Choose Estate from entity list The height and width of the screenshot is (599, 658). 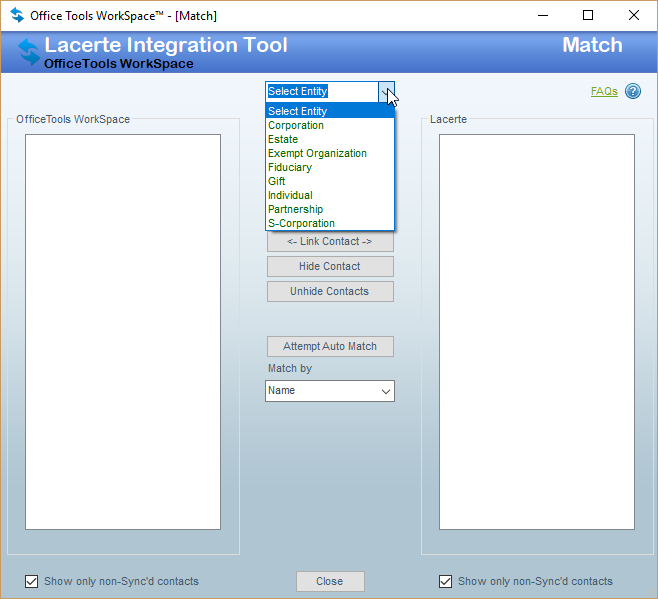(330, 139)
